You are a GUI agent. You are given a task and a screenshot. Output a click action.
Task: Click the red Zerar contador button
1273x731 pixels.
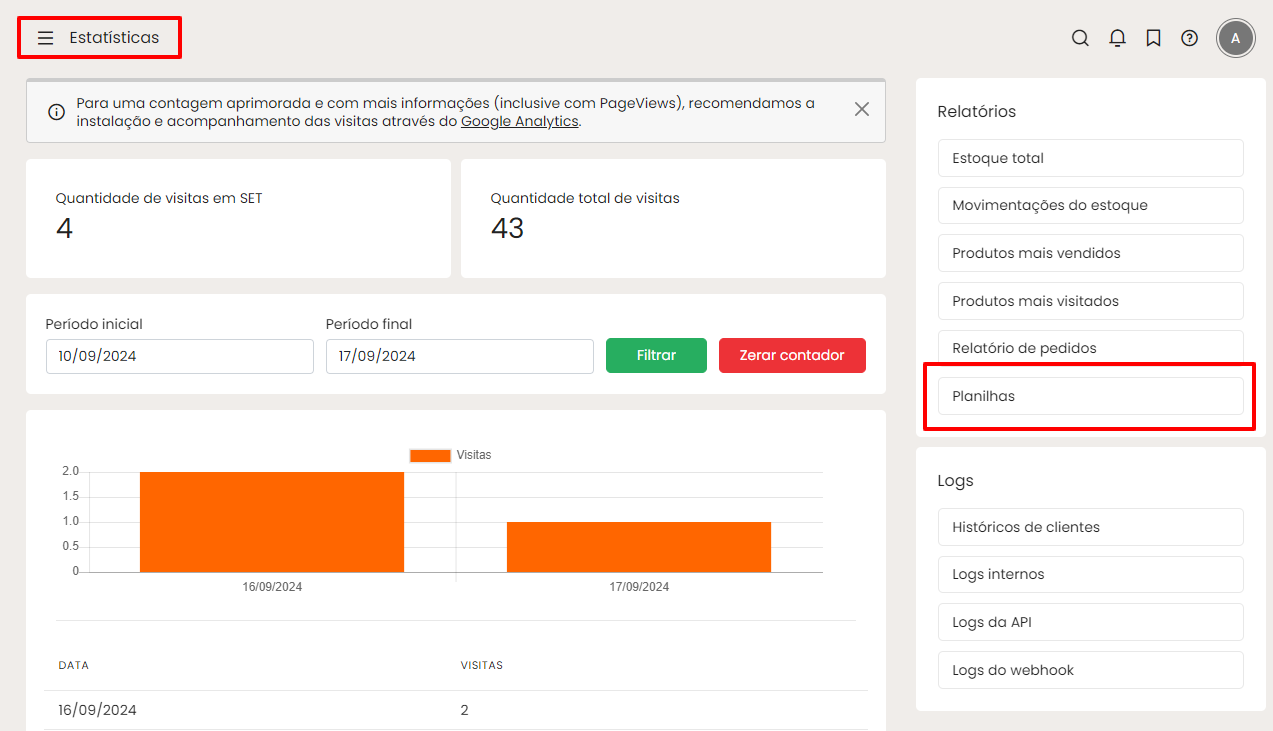point(791,355)
